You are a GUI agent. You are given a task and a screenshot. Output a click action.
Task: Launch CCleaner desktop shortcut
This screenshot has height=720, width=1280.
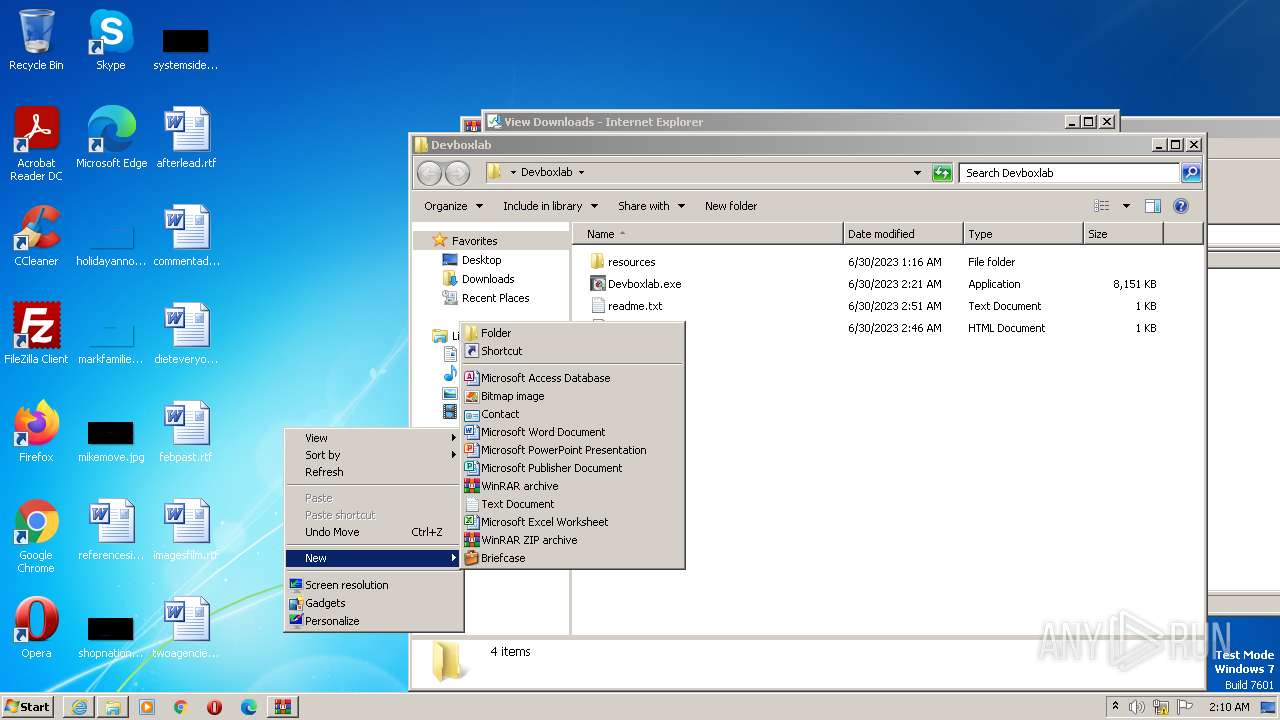tap(36, 236)
